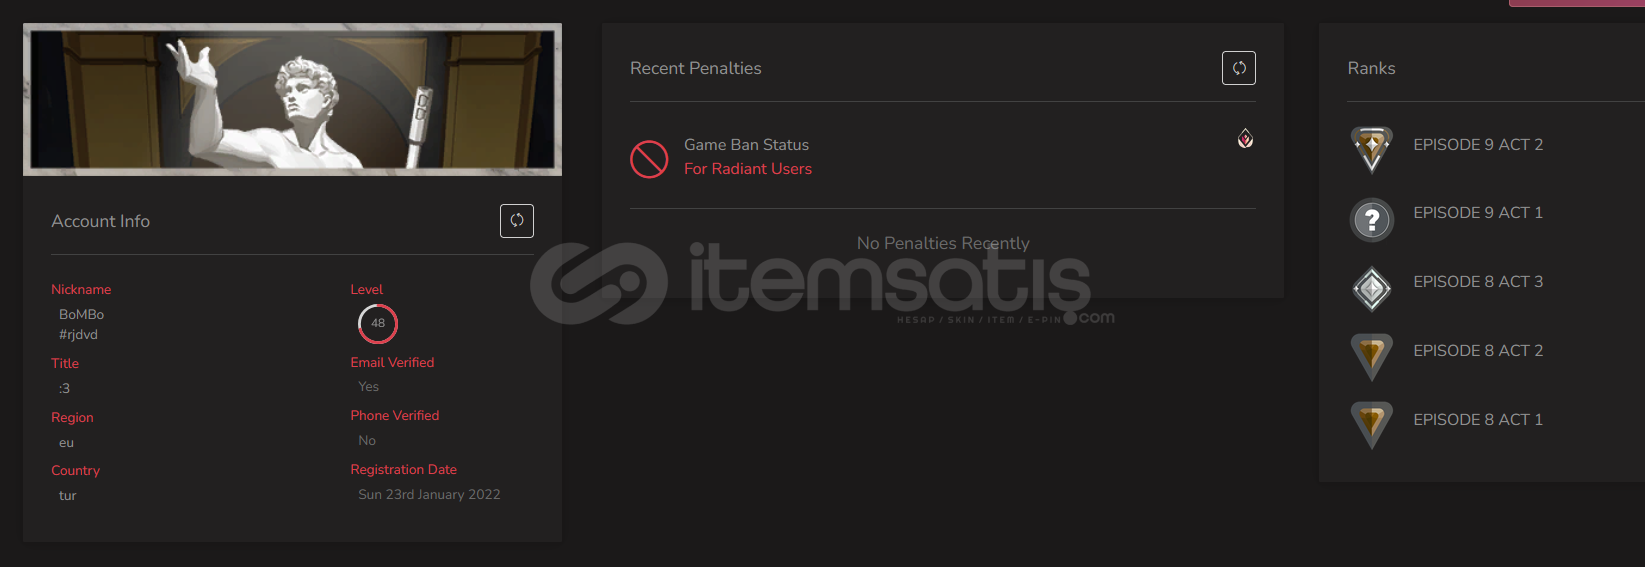Select the Episode 8 Act 3 rank badge
The image size is (1645, 567).
[x=1372, y=289]
